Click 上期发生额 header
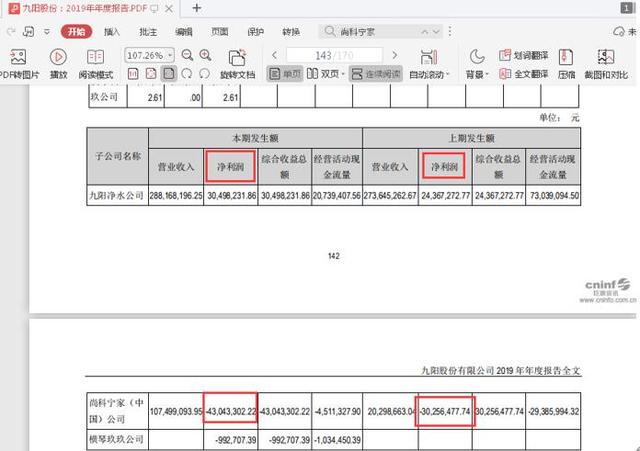The width and height of the screenshot is (640, 451). 471,138
